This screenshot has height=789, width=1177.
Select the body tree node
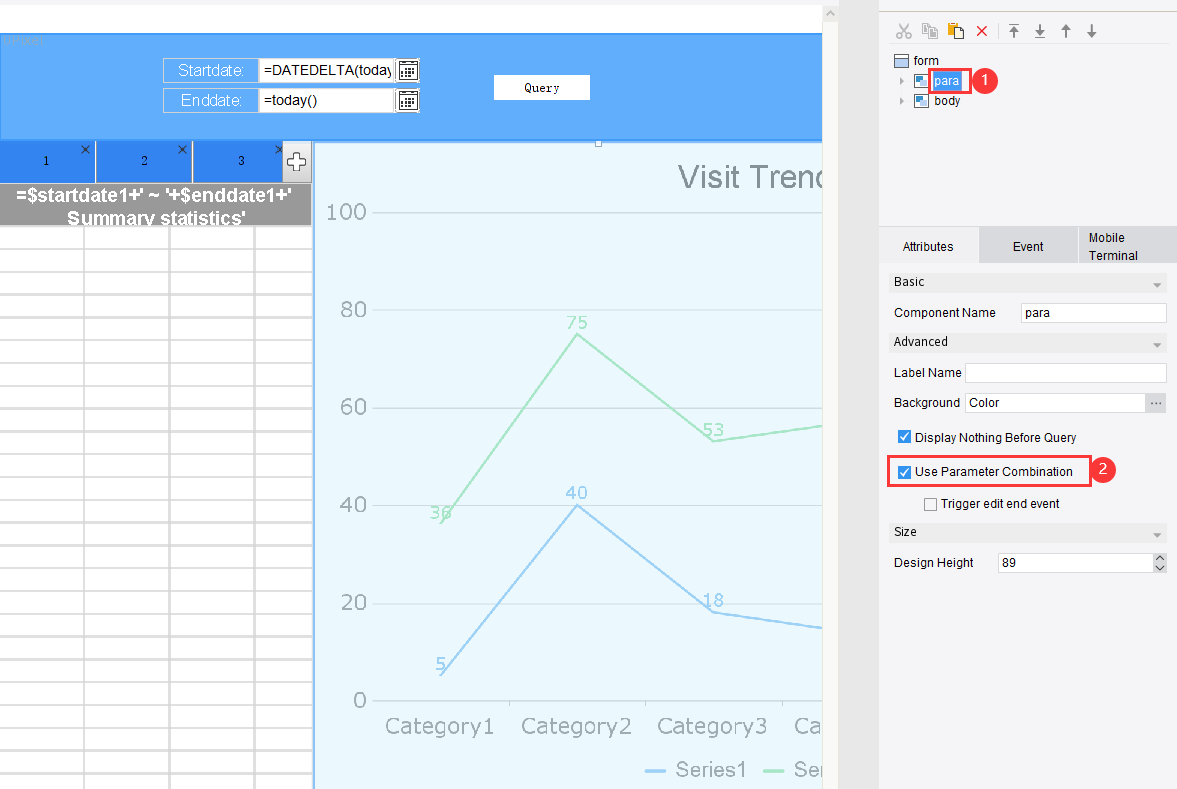pyautogui.click(x=947, y=101)
